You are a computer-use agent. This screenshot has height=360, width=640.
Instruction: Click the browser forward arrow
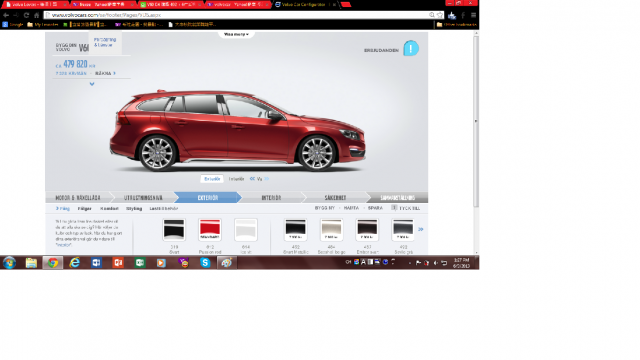coord(16,15)
